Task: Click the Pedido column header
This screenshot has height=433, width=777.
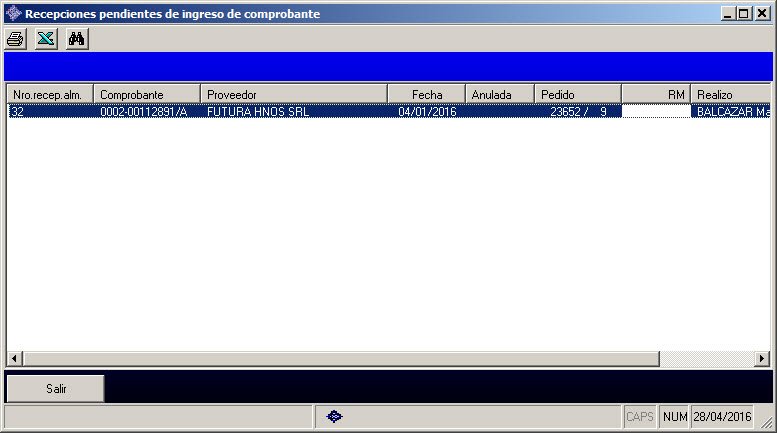Action: point(577,94)
